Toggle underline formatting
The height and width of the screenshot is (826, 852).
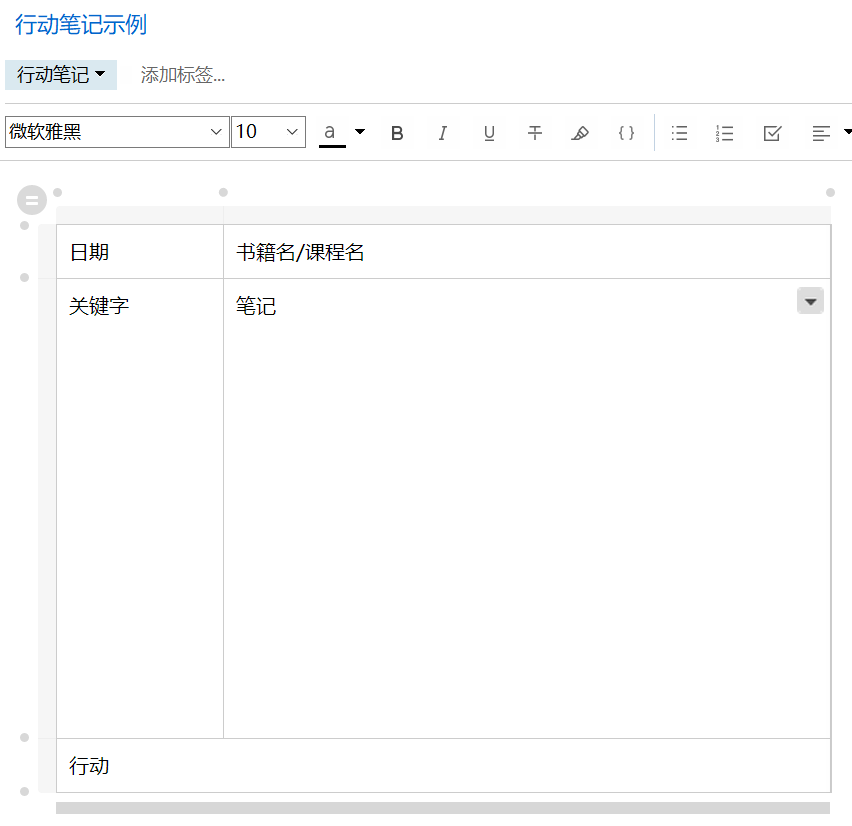(489, 133)
